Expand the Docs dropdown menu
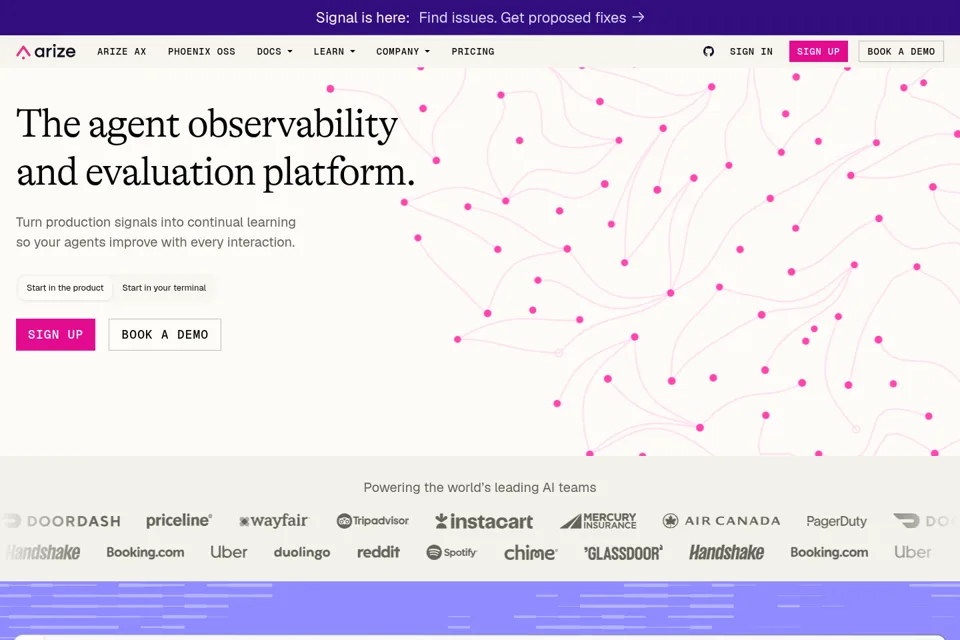960x640 pixels. coord(274,51)
